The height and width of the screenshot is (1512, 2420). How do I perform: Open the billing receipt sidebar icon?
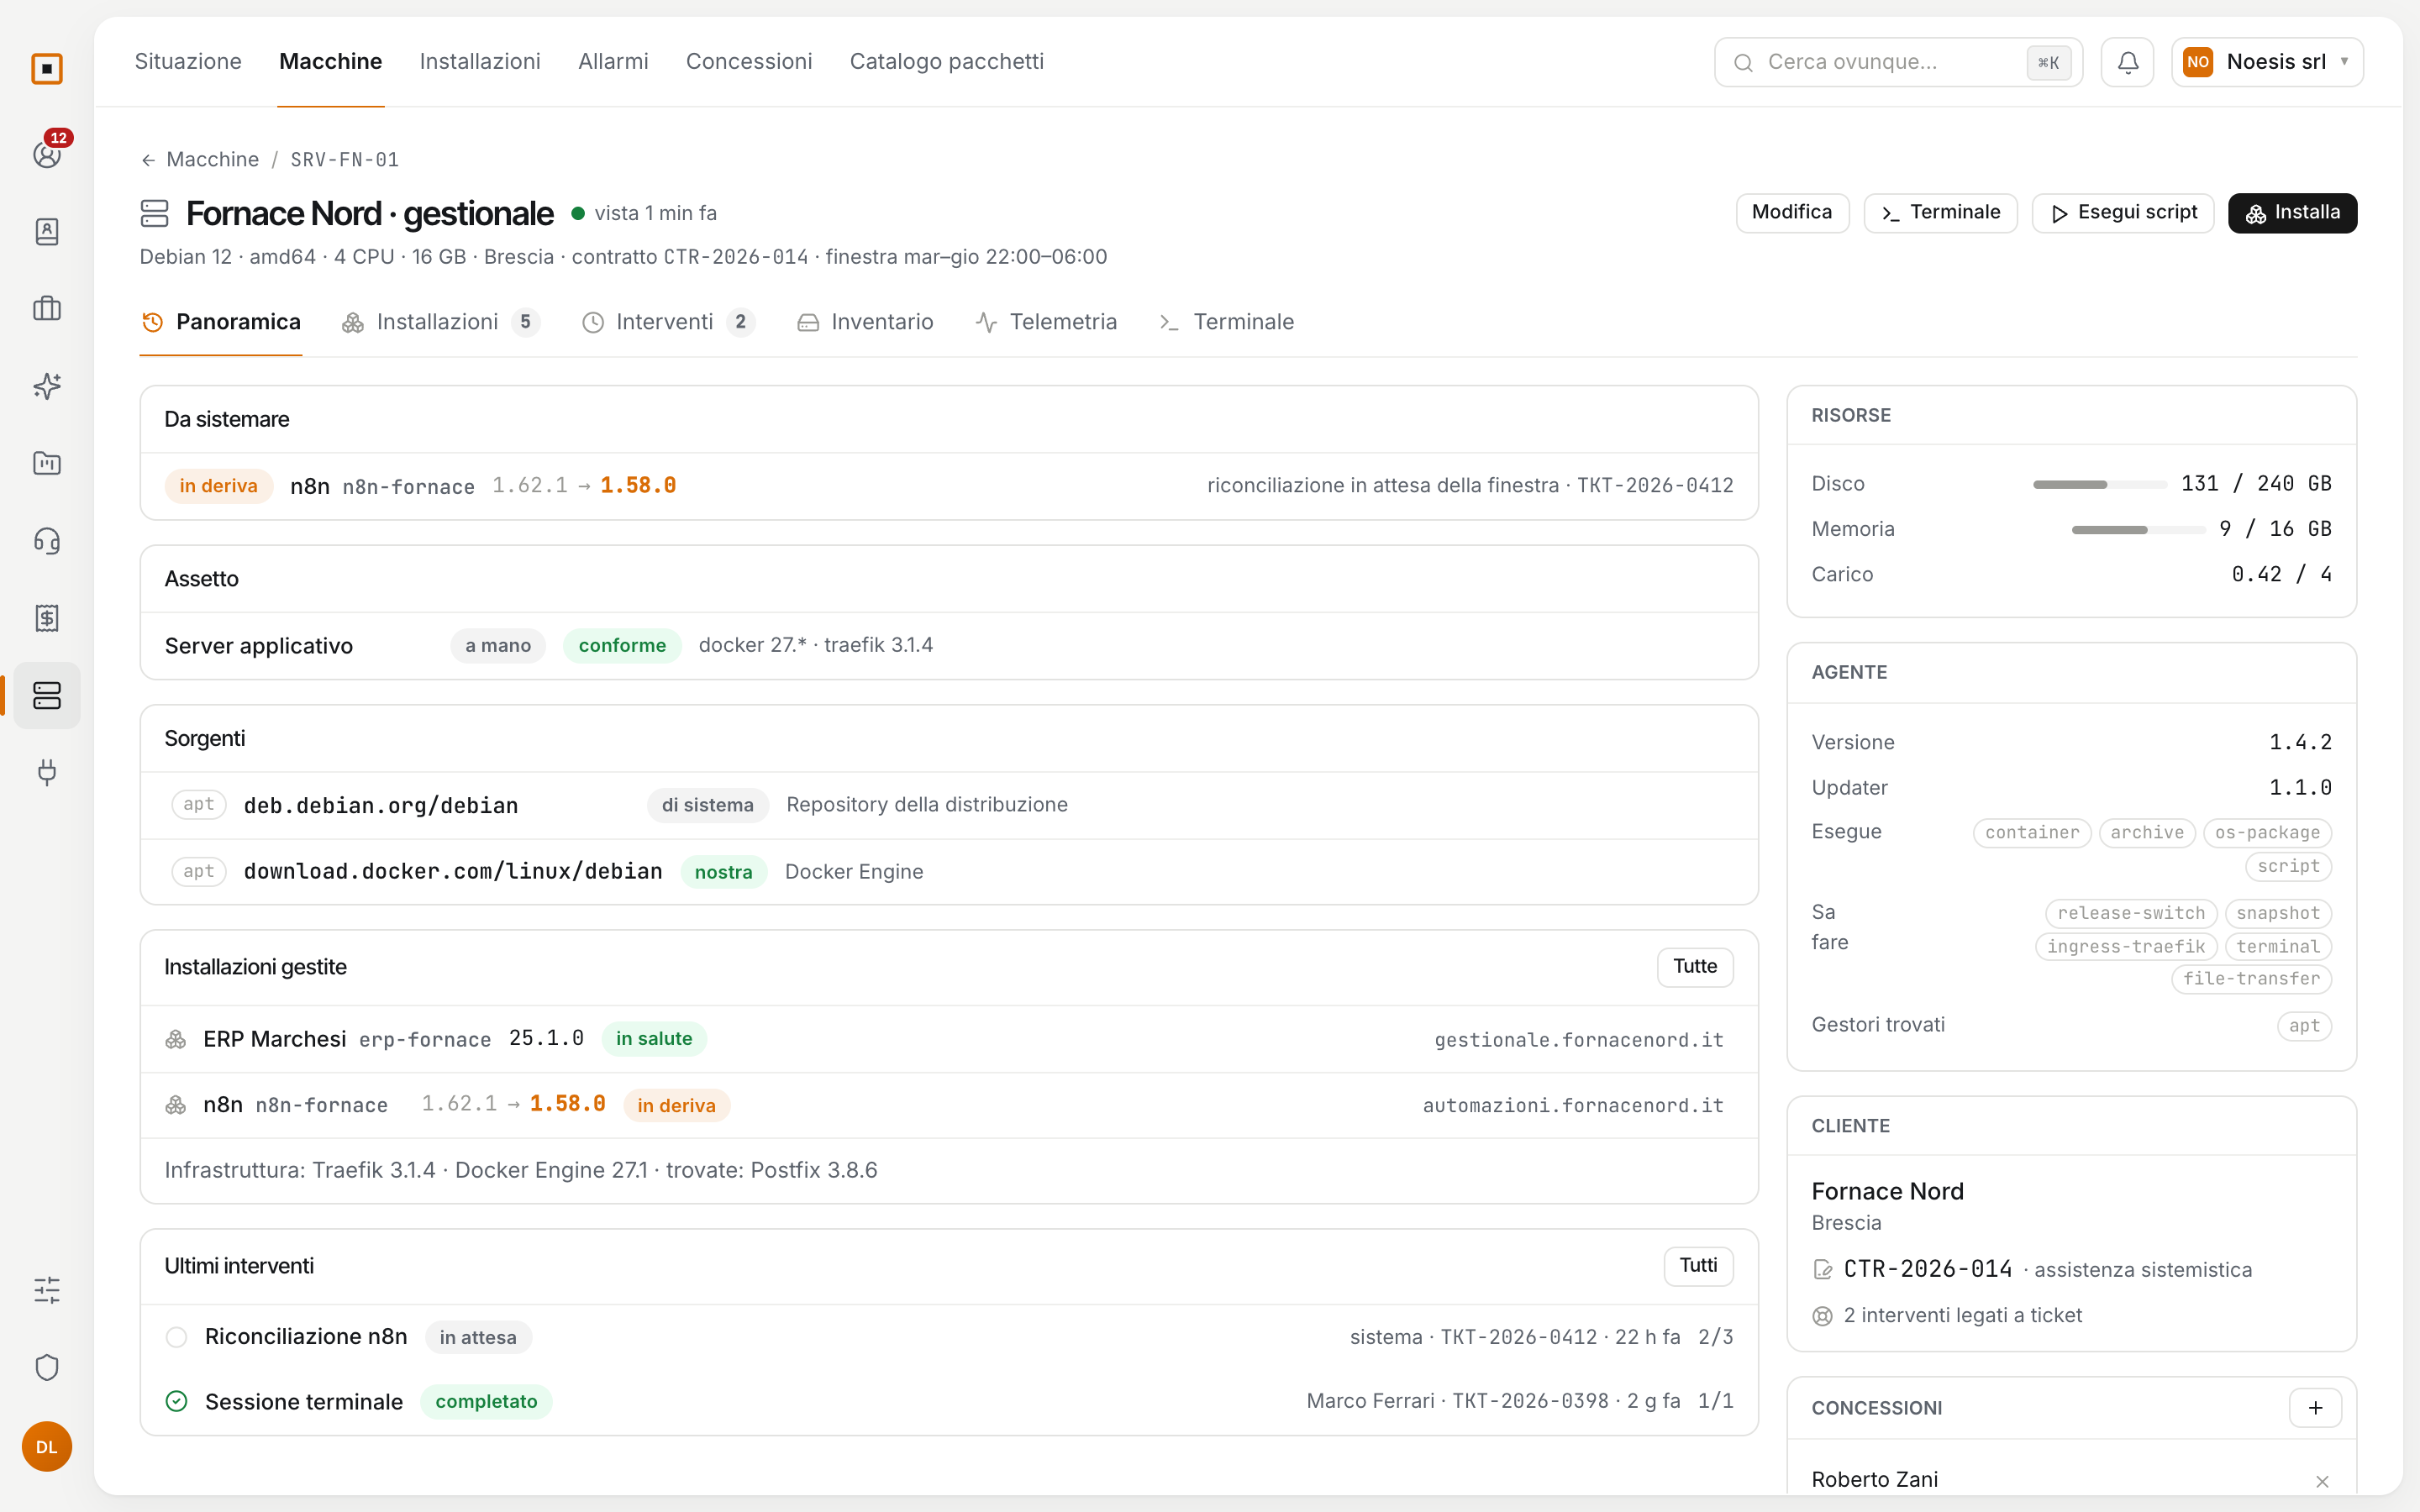[47, 618]
